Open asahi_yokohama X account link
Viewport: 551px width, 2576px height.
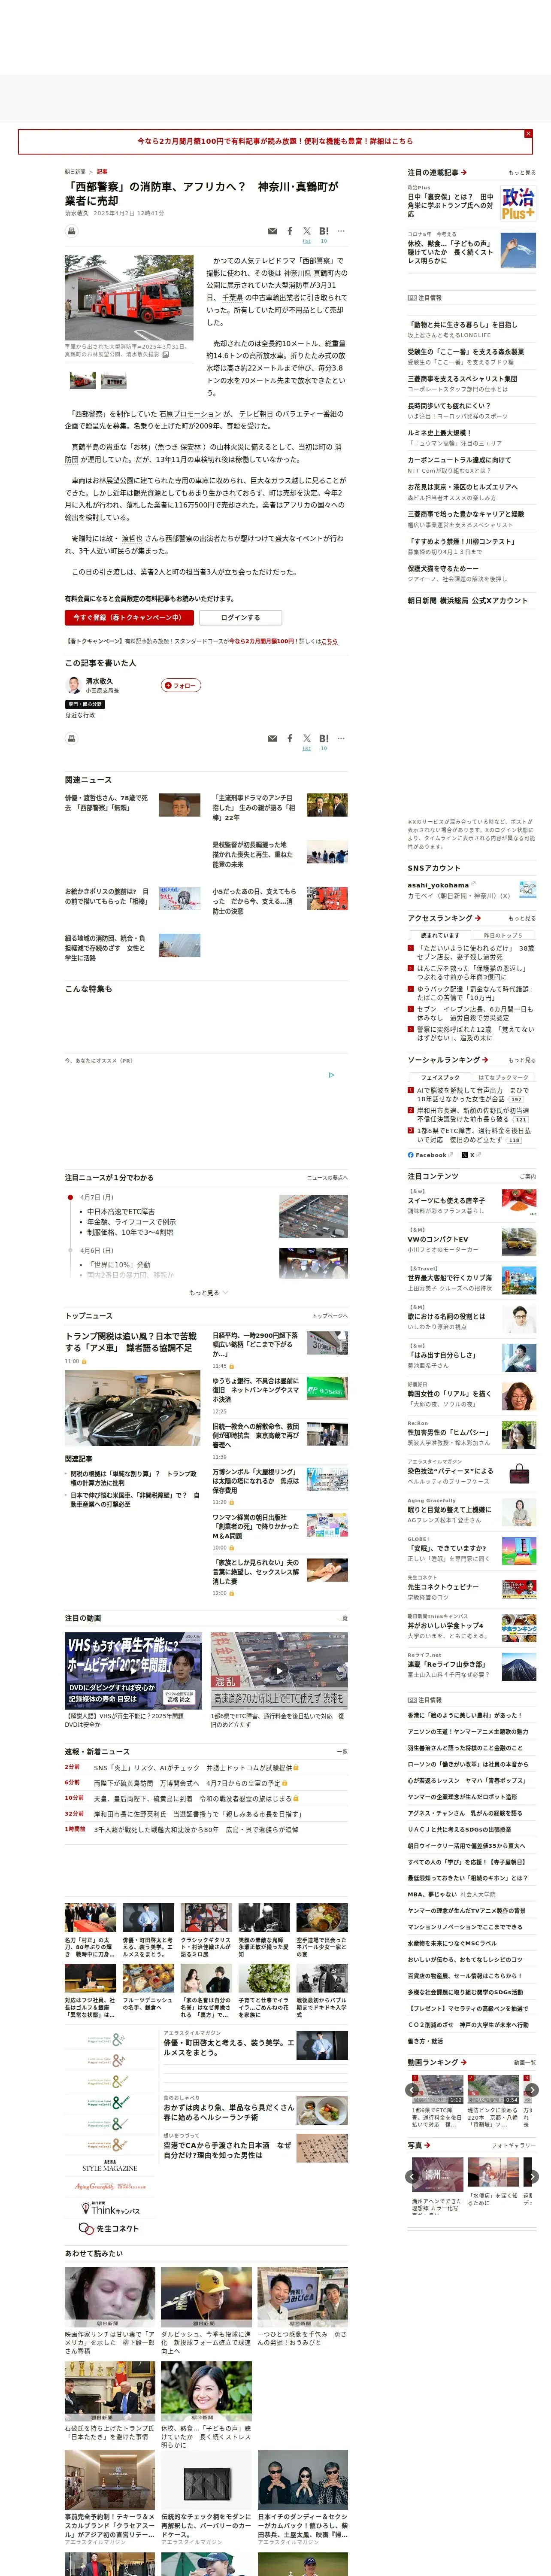[x=438, y=885]
